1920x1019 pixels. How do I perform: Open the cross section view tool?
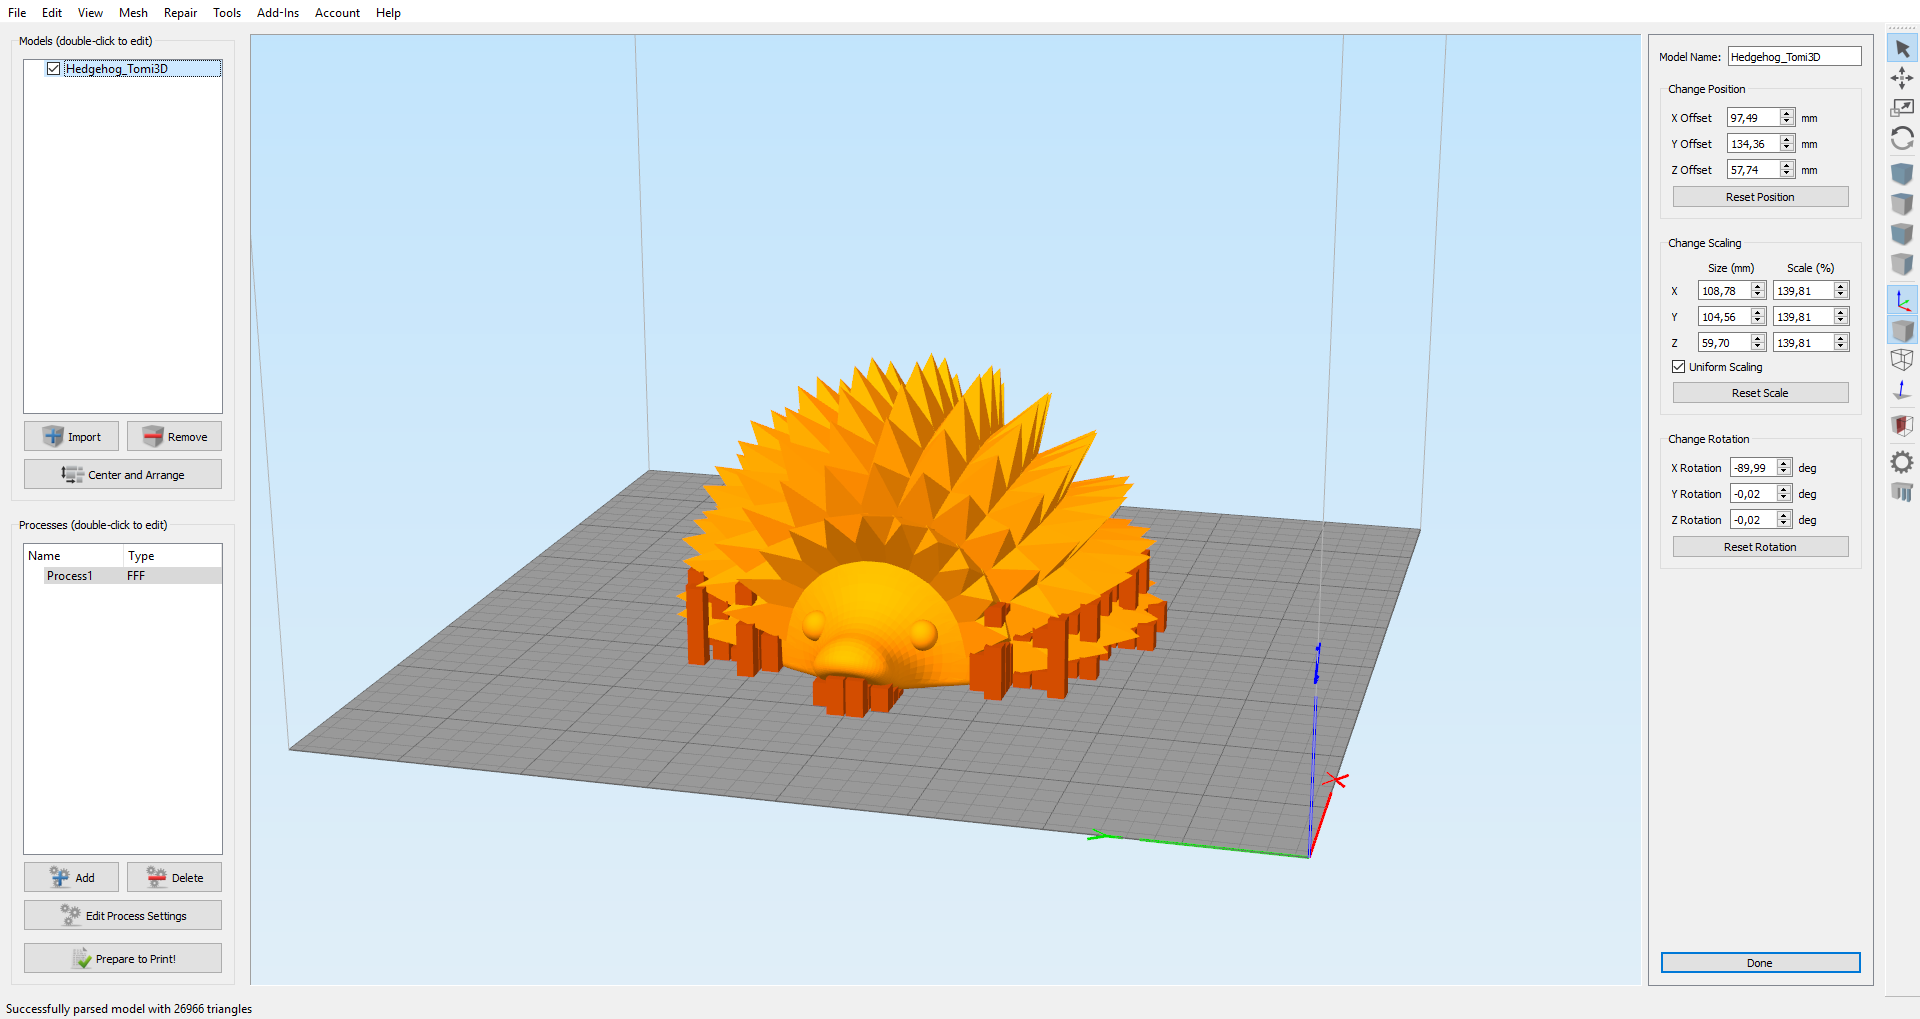[x=1902, y=426]
